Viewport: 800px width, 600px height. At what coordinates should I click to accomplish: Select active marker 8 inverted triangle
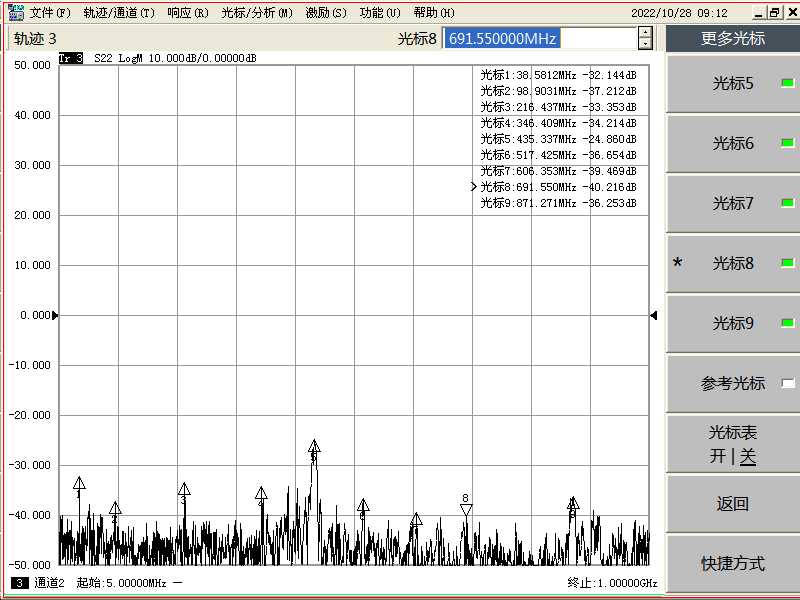tap(466, 510)
